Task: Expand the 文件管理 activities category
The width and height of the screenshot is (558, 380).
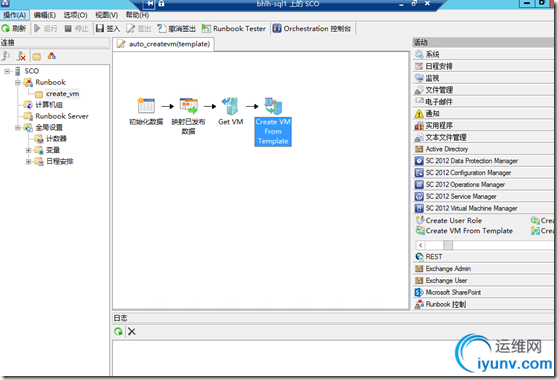Action: click(x=483, y=90)
